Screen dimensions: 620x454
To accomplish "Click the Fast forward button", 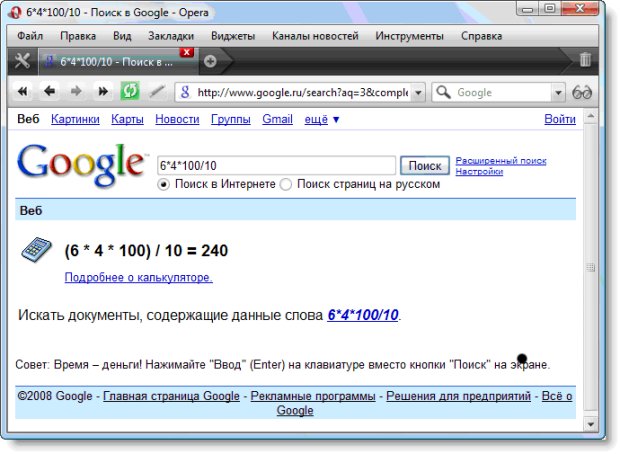I will click(x=103, y=92).
